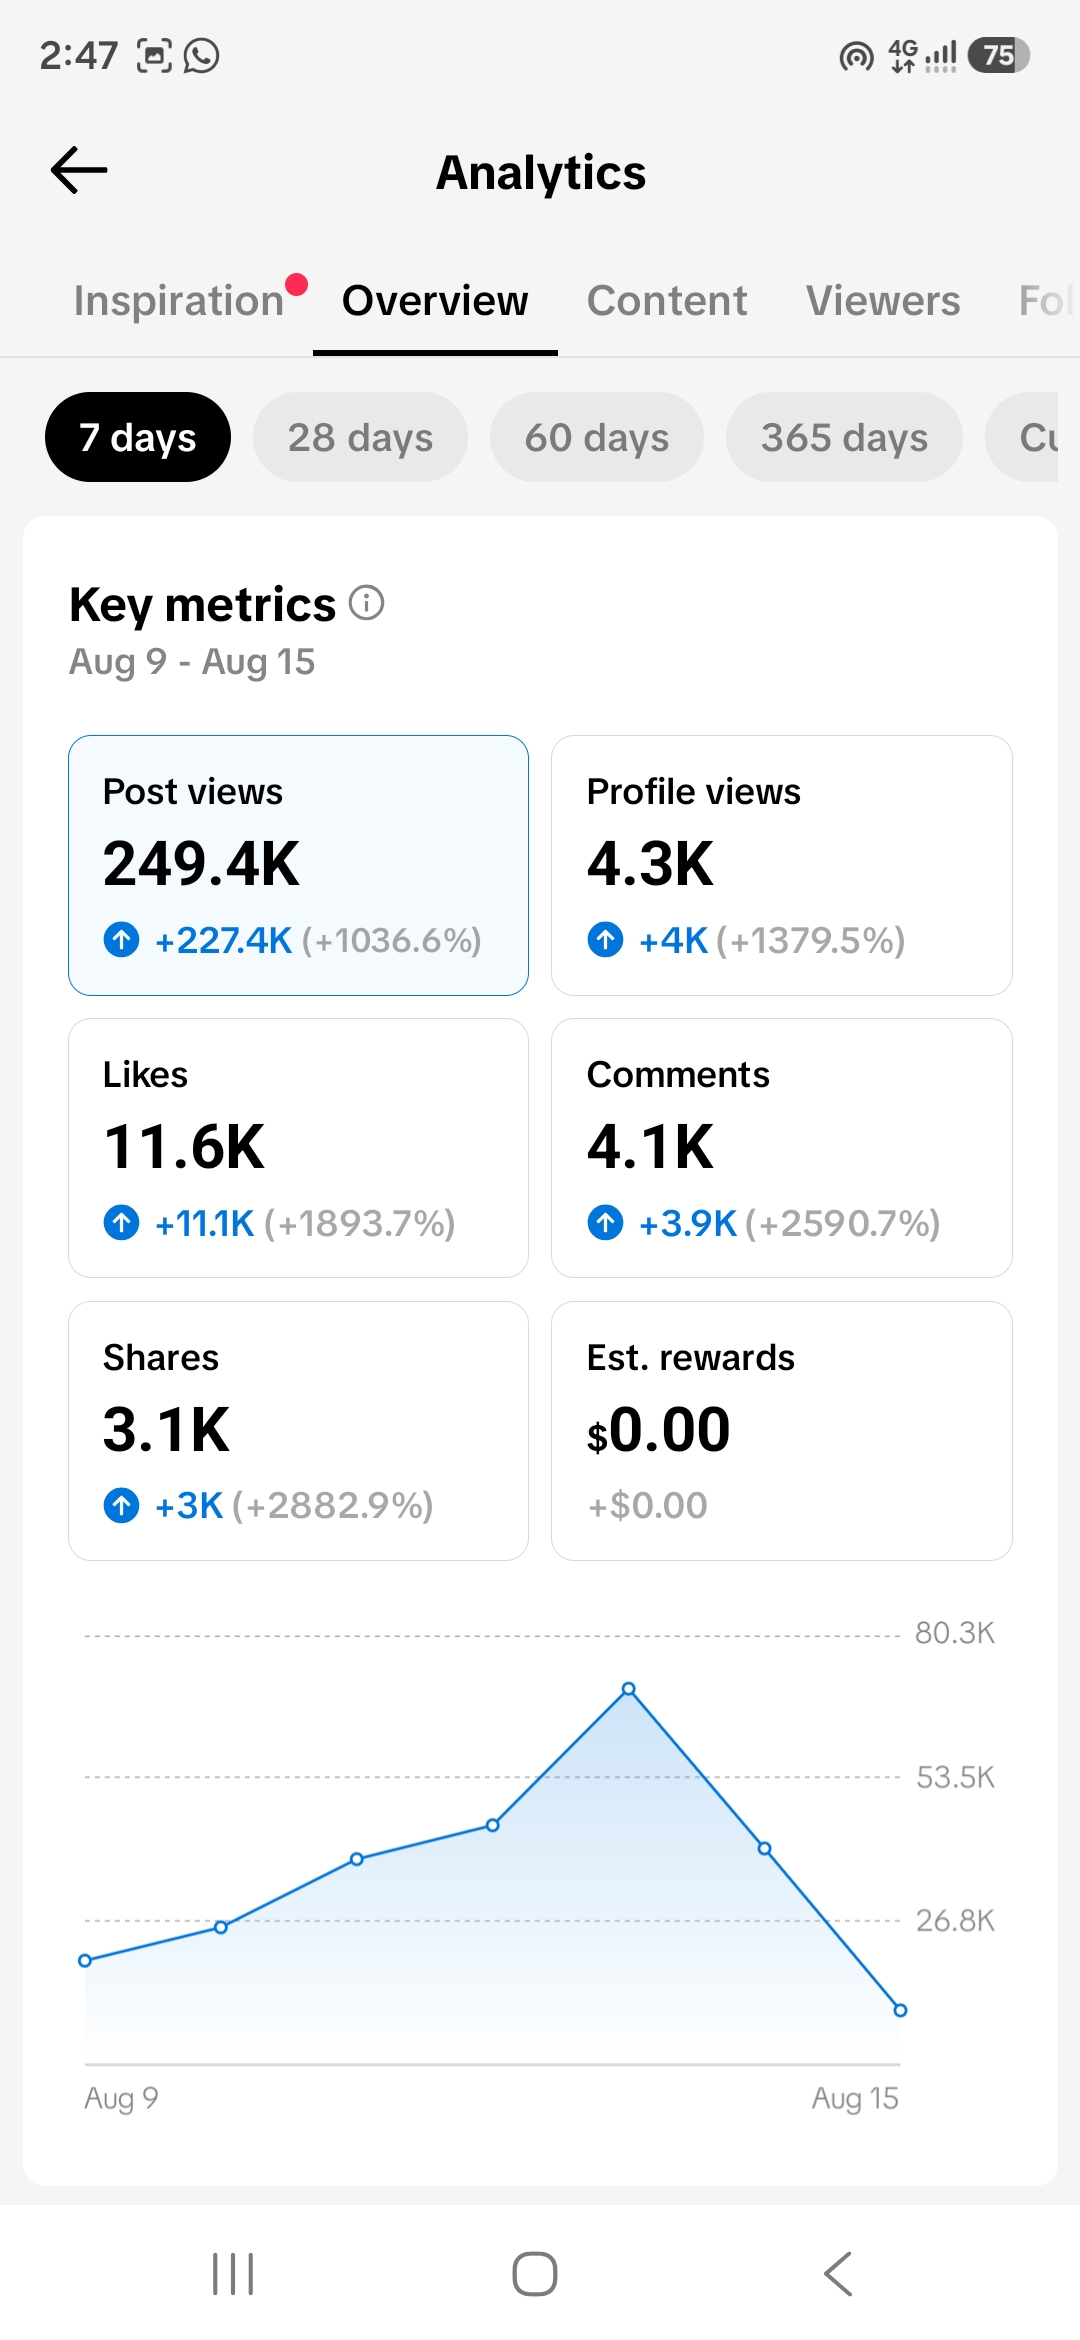The image size is (1080, 2340).
Task: Select the Post views metric card
Action: click(298, 865)
